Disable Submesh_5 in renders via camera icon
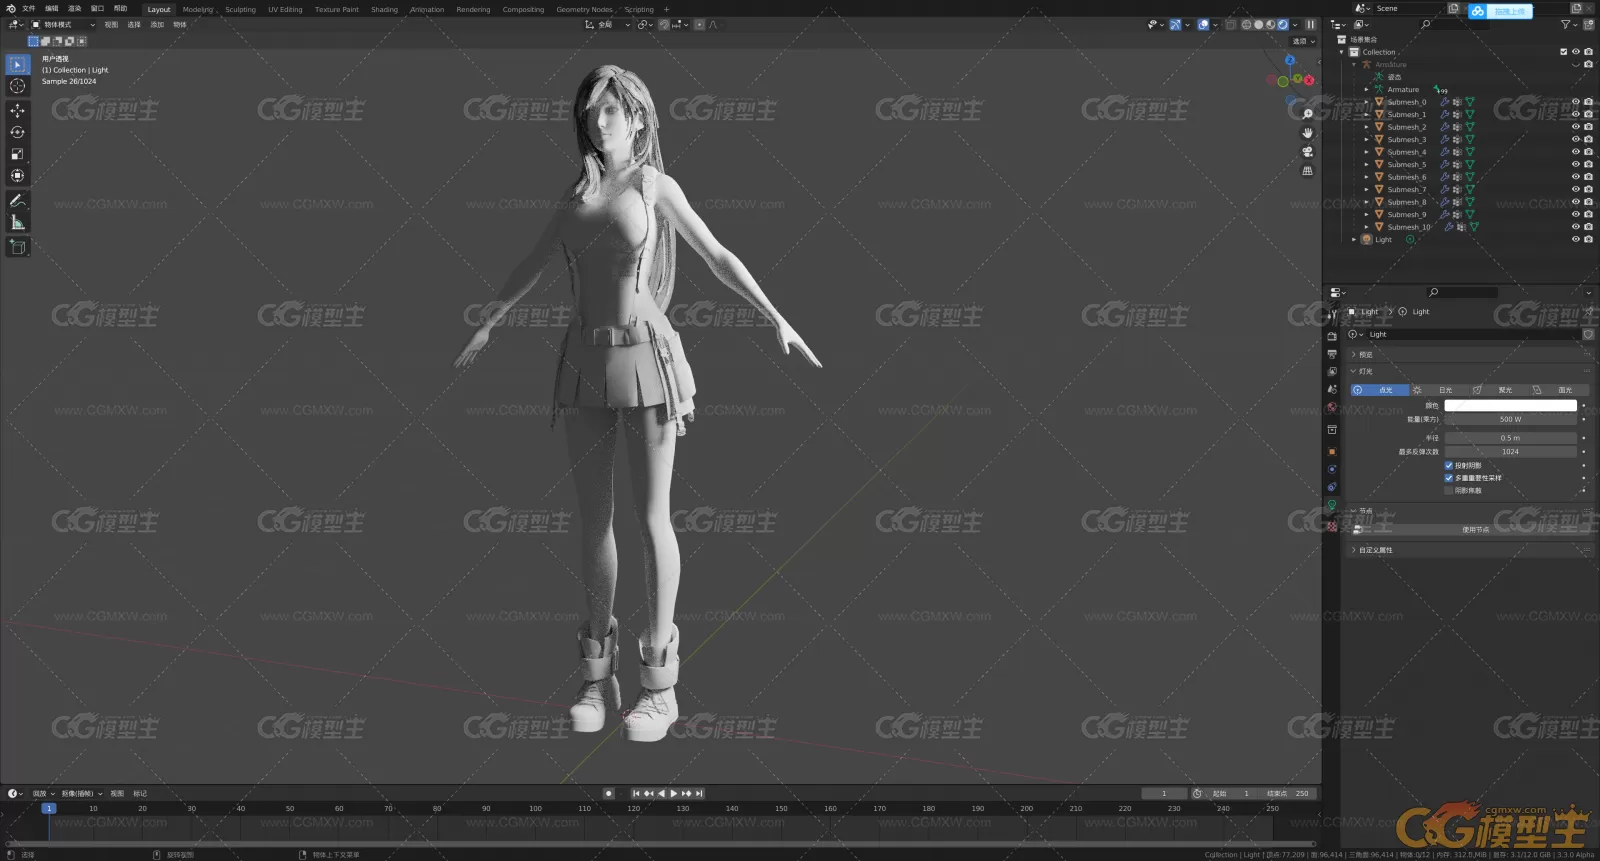This screenshot has height=861, width=1600. [x=1589, y=164]
